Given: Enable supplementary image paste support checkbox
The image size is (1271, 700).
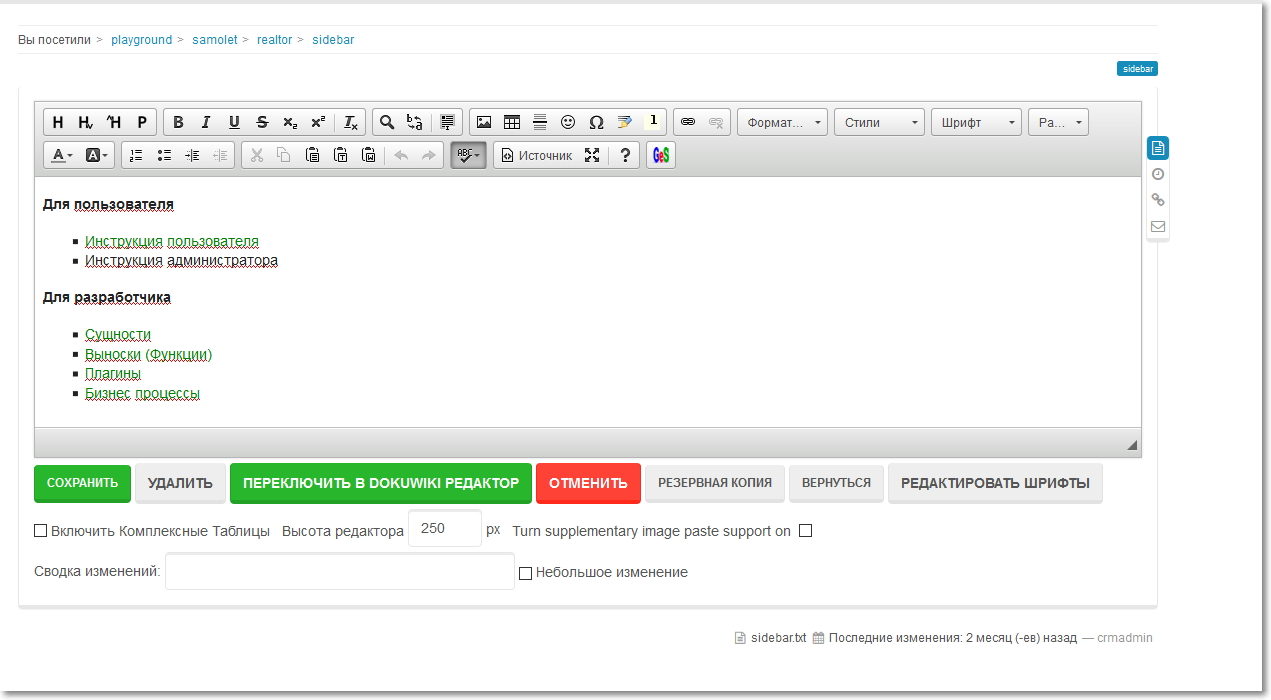Looking at the screenshot, I should 805,531.
